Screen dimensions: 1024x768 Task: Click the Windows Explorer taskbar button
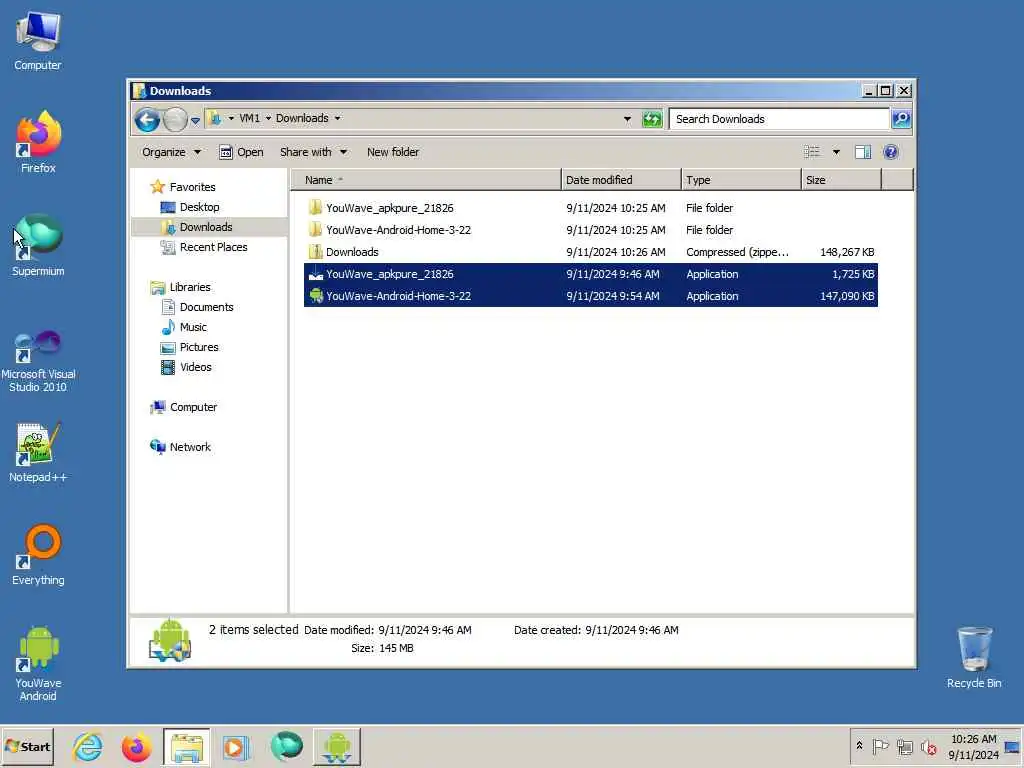tap(187, 746)
